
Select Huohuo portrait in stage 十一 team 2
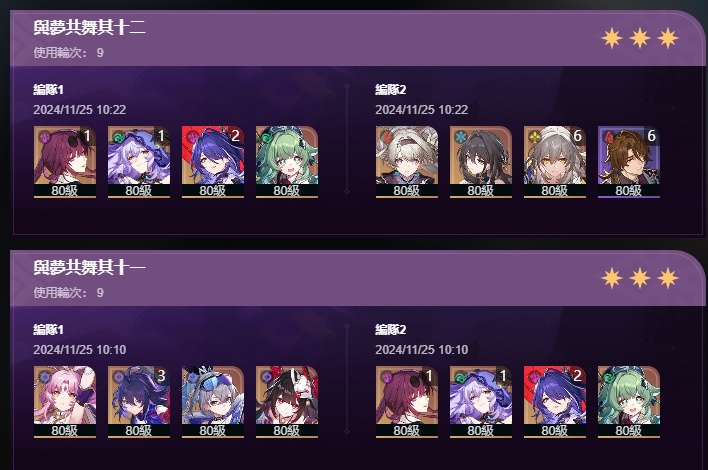[629, 402]
